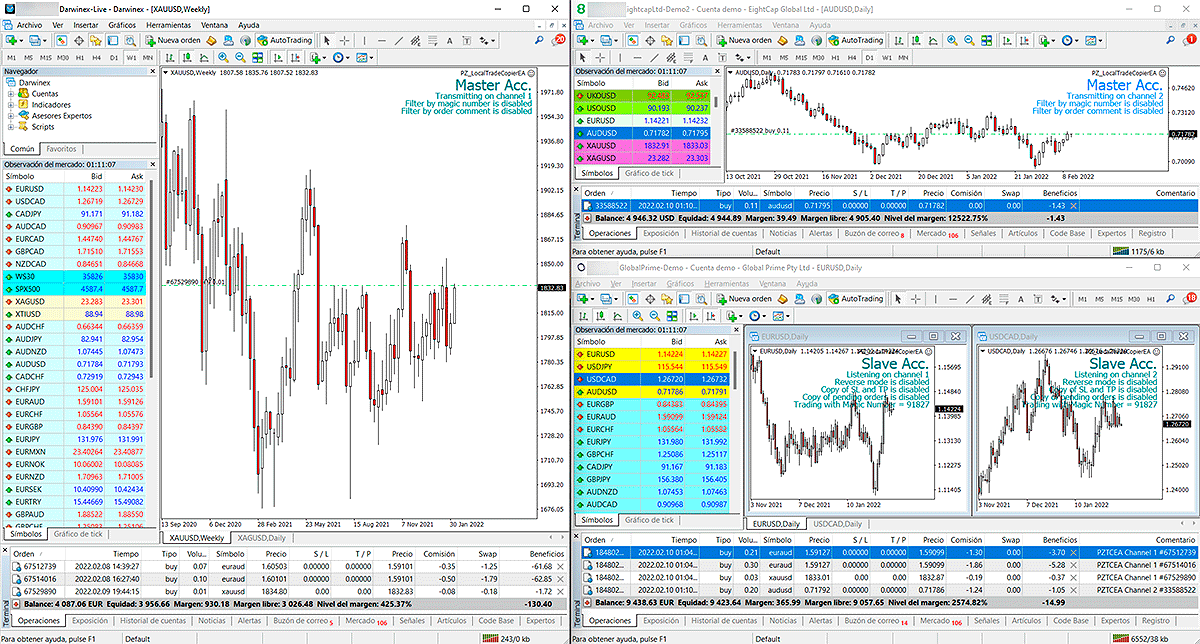
Task: Expand the Cuentas tree node
Action: [10, 93]
